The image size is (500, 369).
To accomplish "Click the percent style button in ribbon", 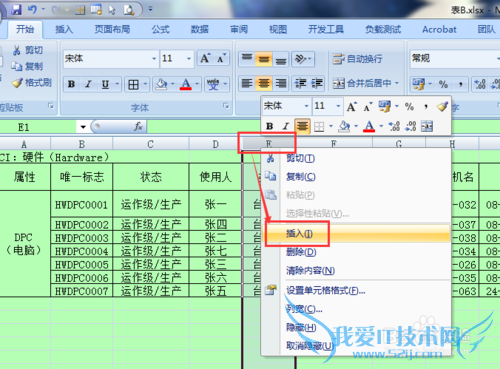I will 443,84.
